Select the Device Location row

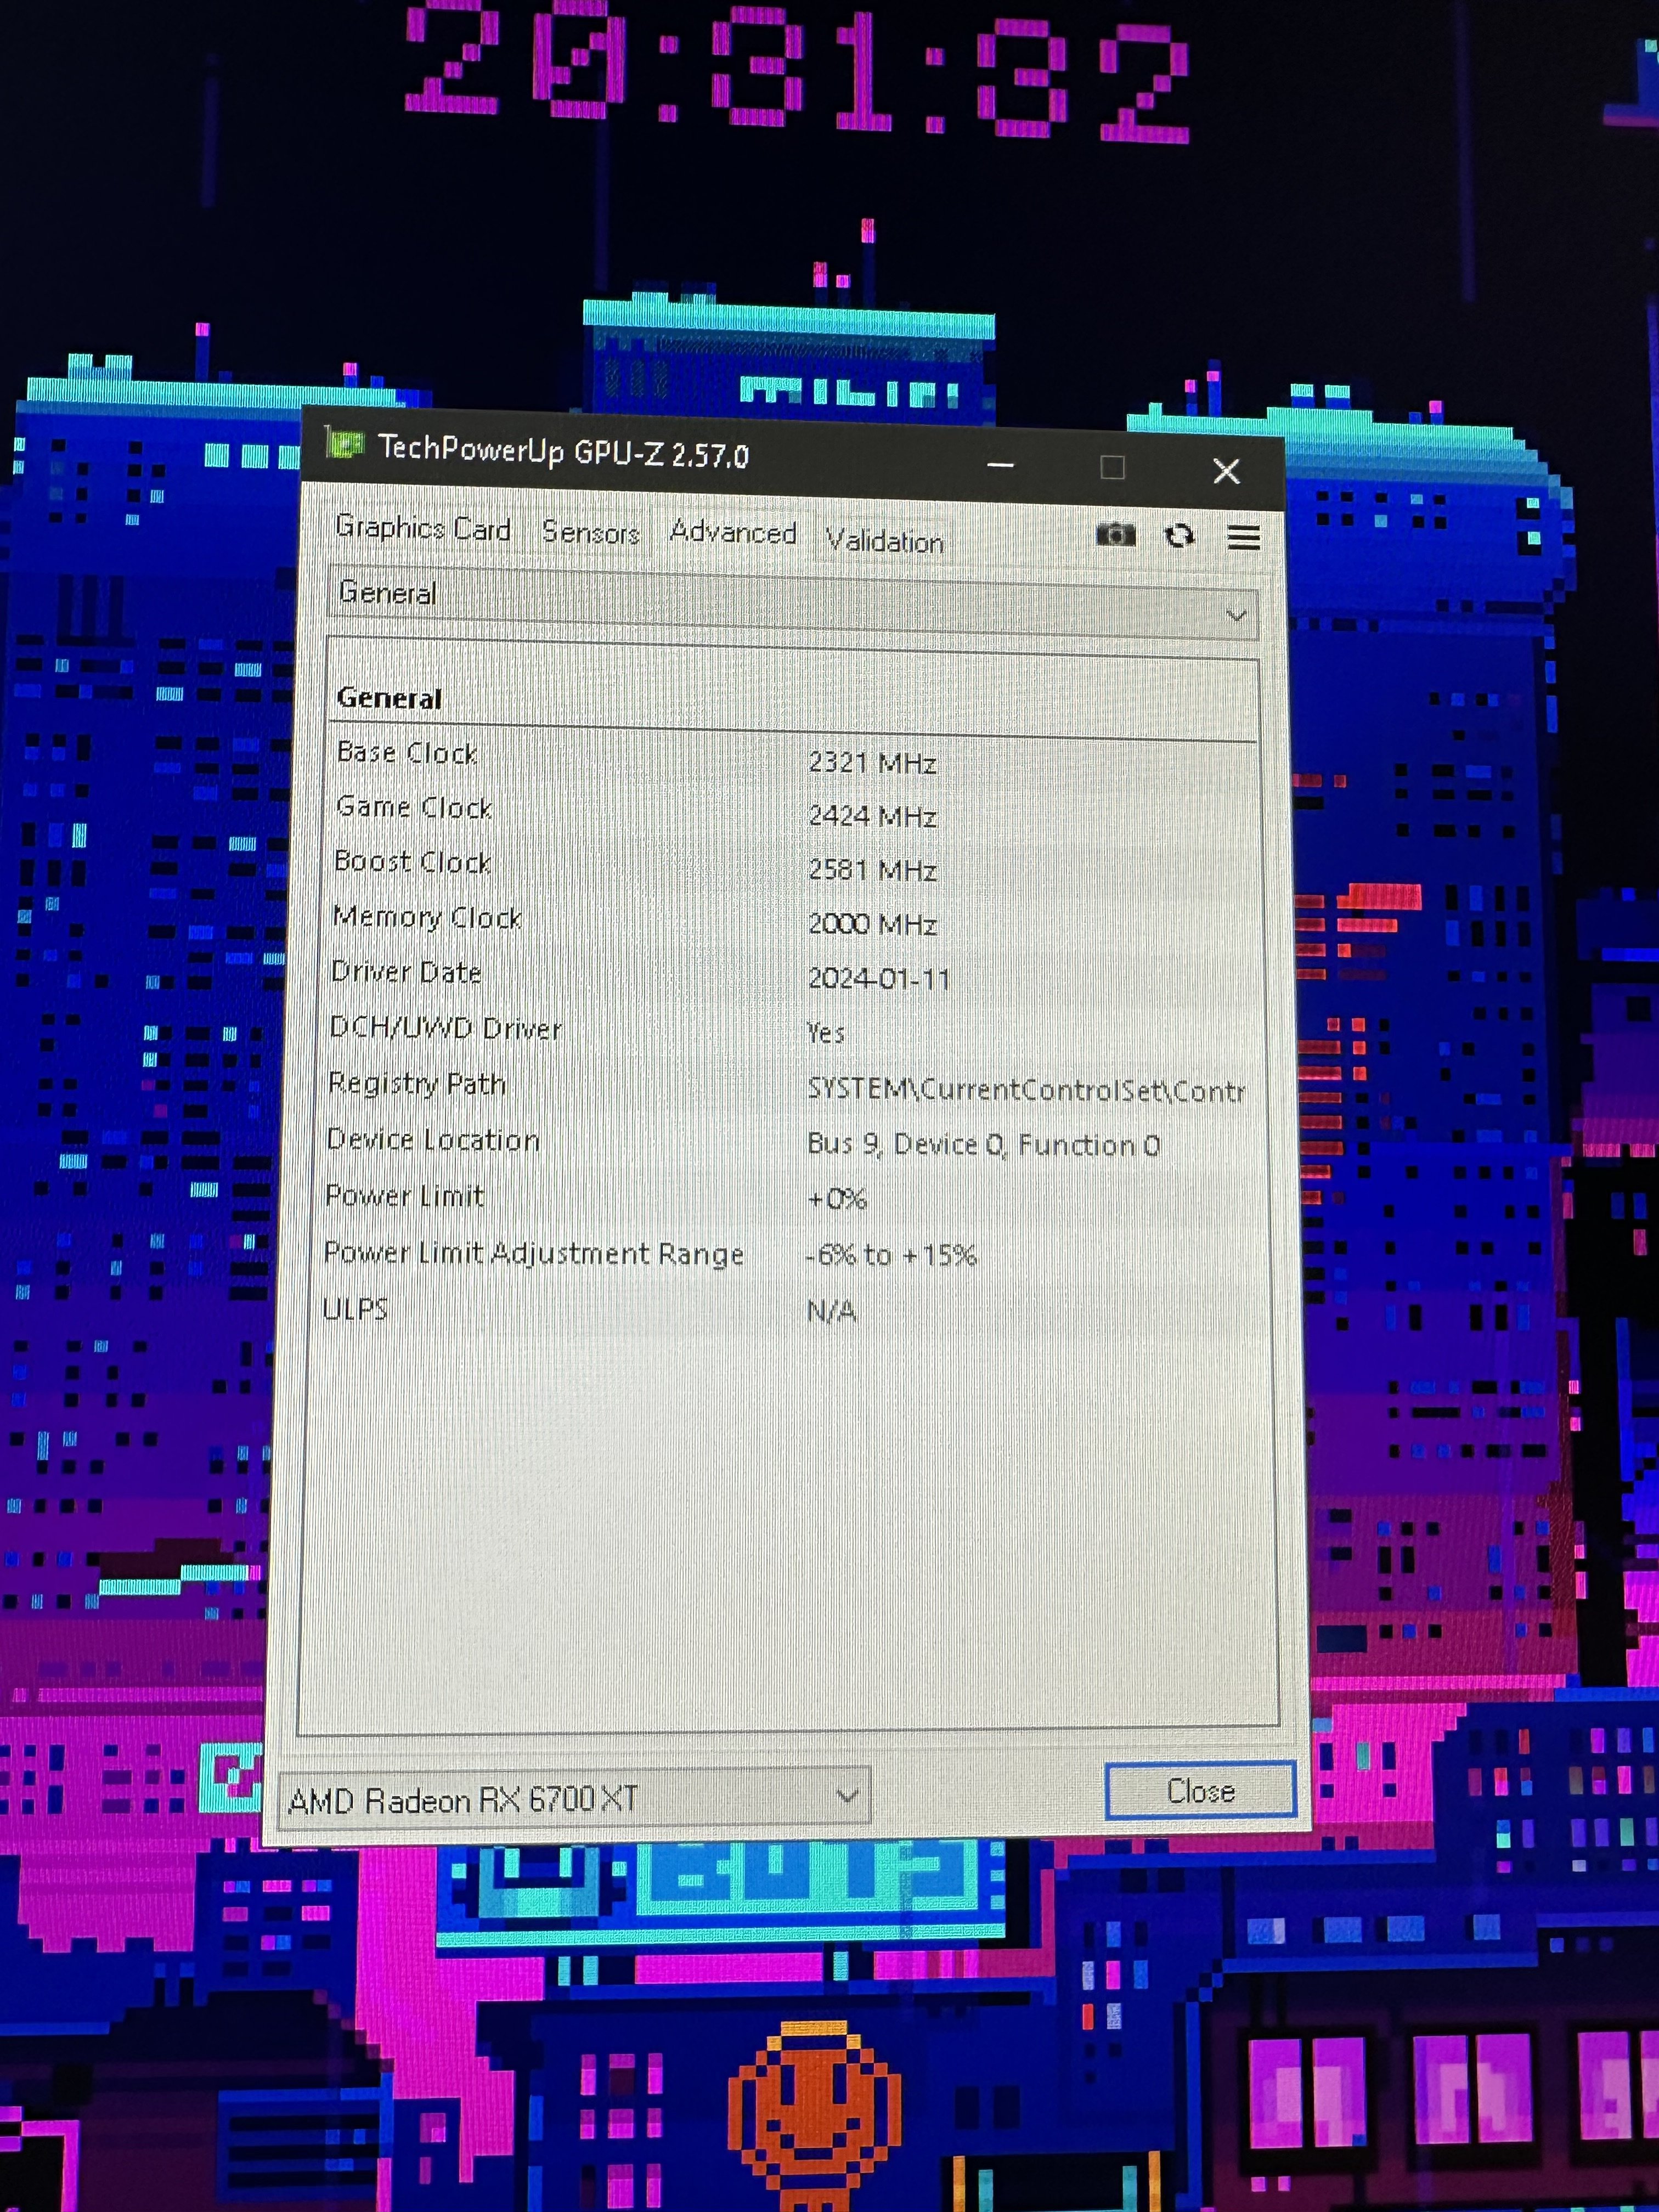[x=433, y=1139]
